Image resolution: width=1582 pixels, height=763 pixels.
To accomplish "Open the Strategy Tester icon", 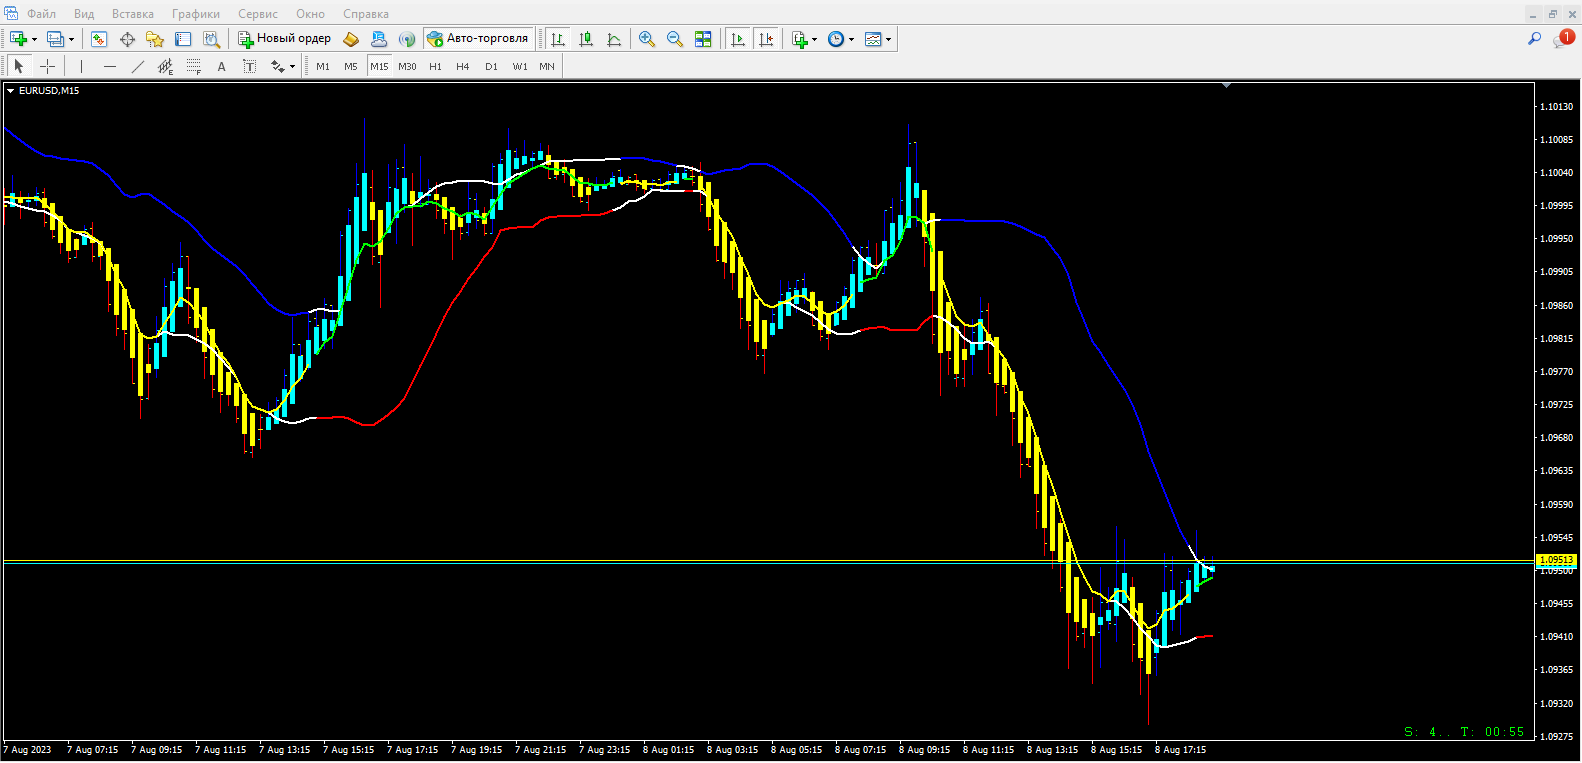I will click(212, 39).
